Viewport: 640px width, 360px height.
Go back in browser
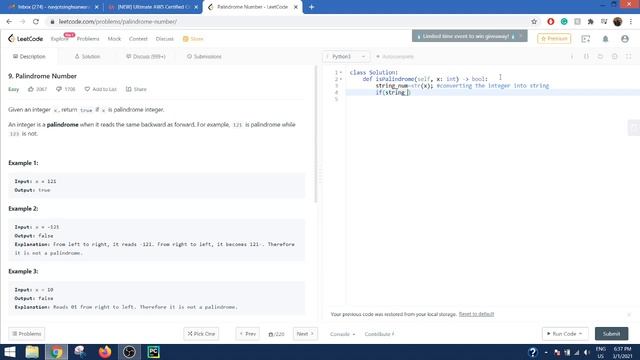(x=9, y=22)
